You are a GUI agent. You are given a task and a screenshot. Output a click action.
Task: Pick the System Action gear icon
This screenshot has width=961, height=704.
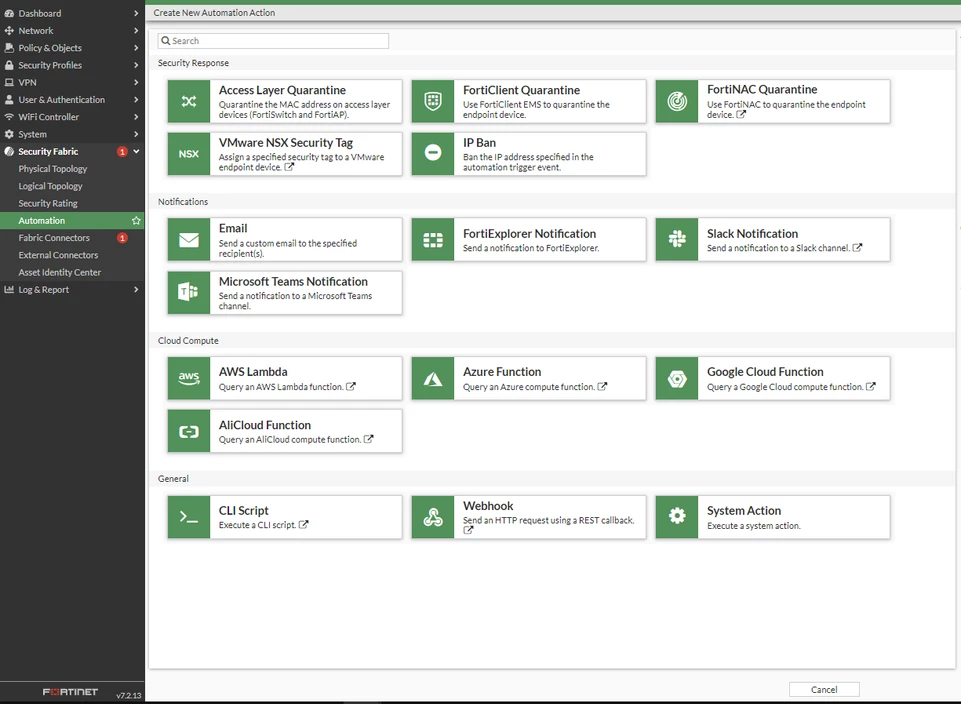677,517
